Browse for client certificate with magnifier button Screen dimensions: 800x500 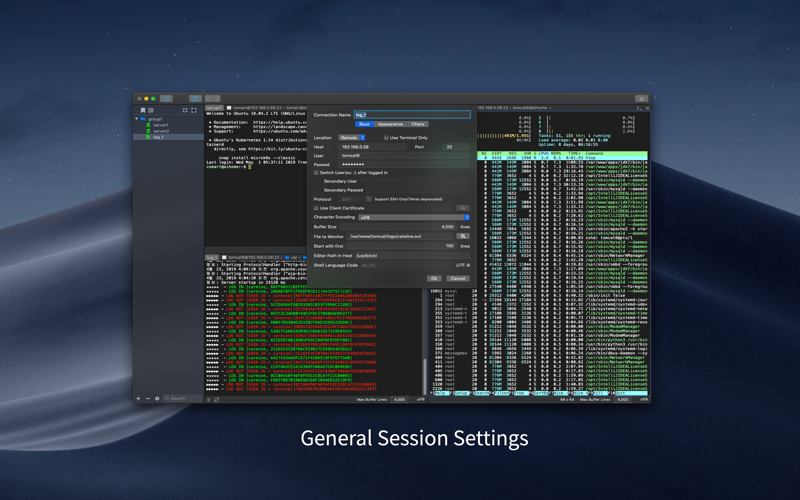coord(463,208)
